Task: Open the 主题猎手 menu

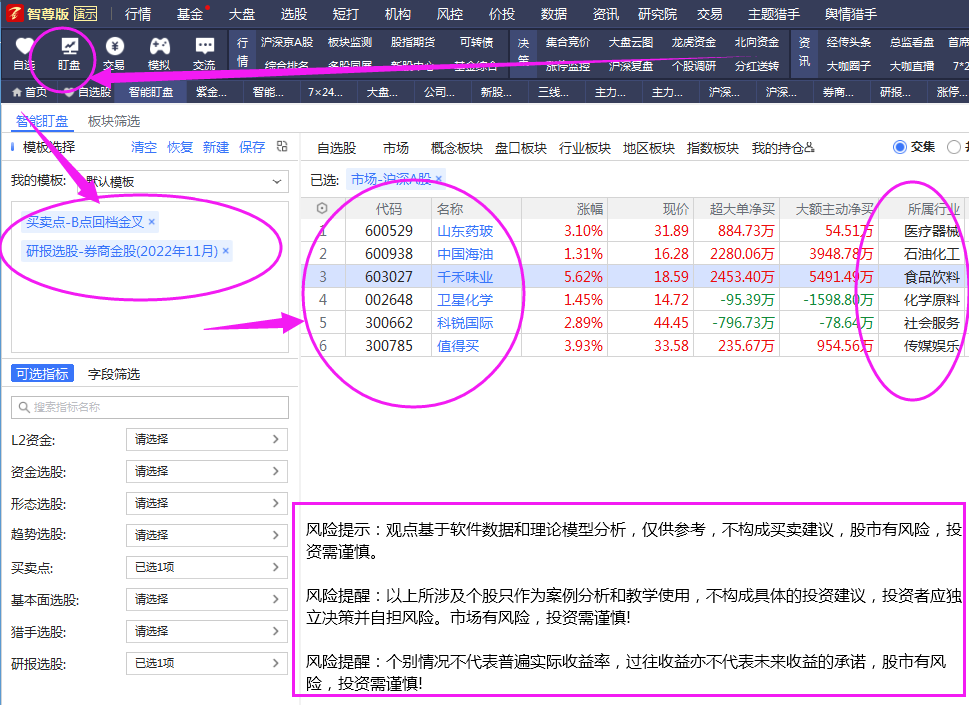Action: [774, 14]
